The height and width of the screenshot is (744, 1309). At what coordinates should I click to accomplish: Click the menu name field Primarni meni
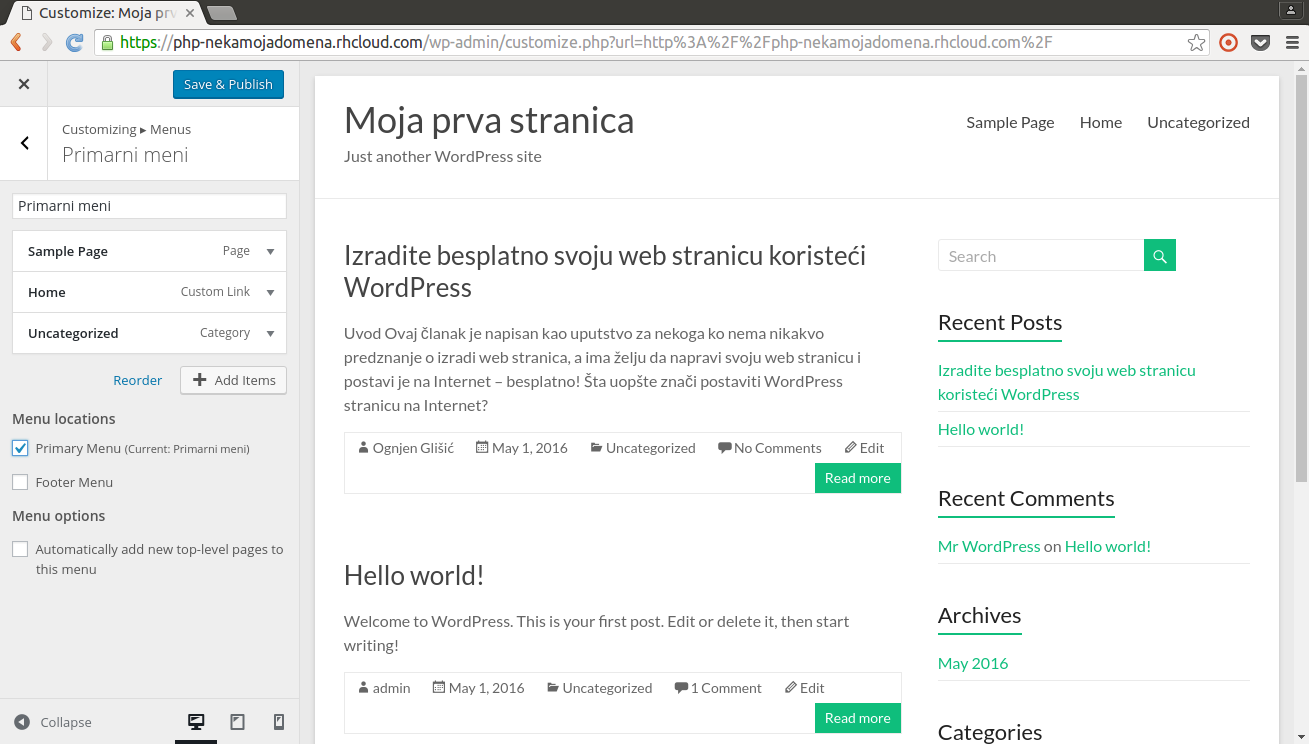point(149,206)
